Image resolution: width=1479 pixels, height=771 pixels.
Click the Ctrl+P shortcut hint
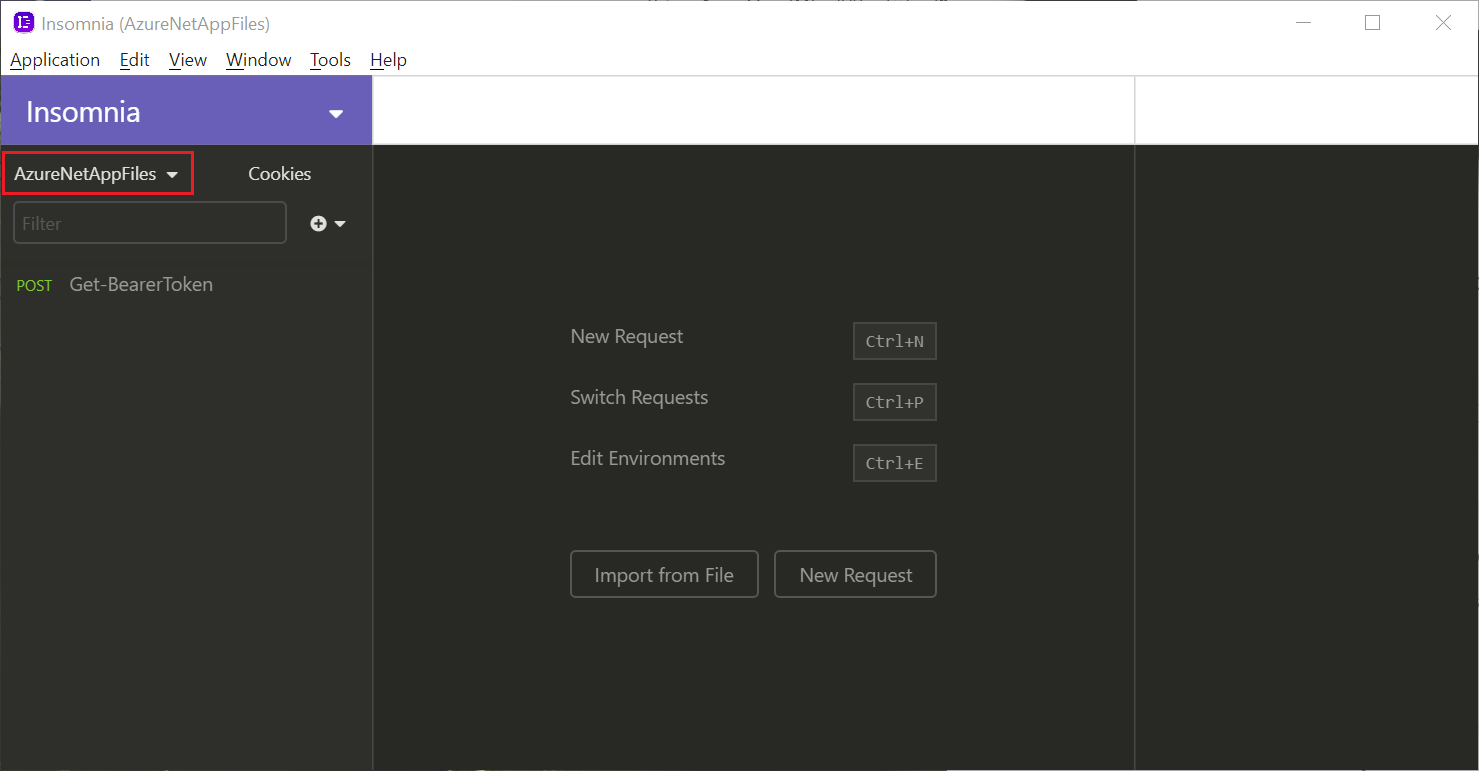click(x=895, y=402)
